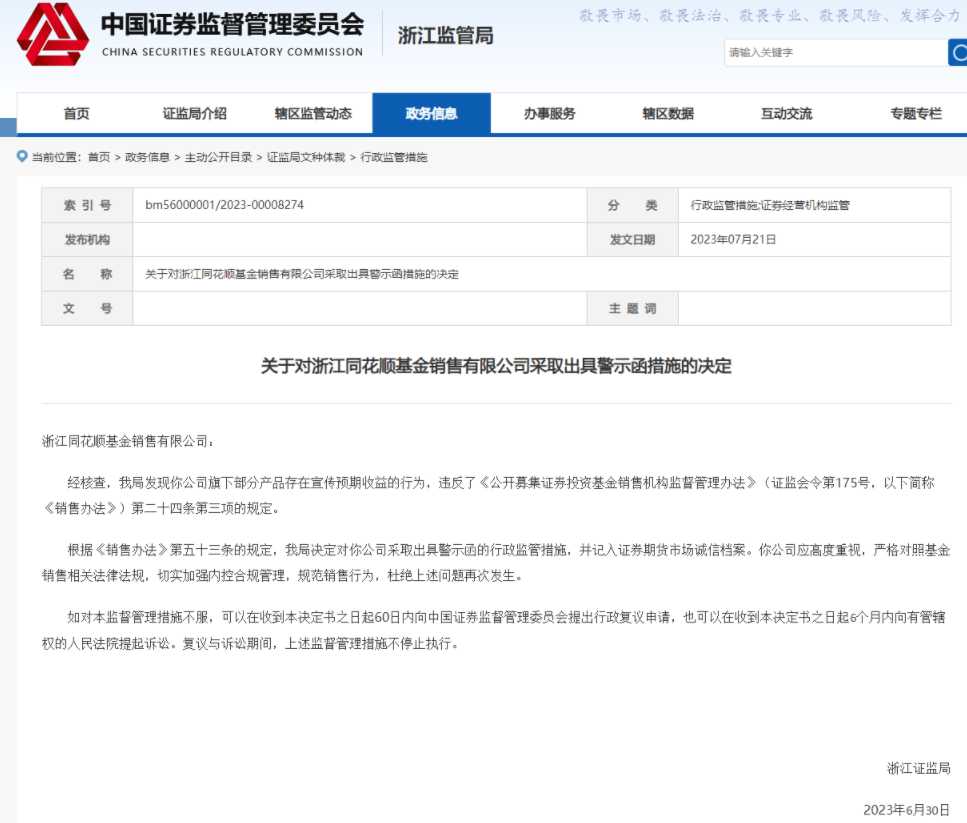Click the blue search button icon
The width and height of the screenshot is (967, 823).
click(x=958, y=52)
